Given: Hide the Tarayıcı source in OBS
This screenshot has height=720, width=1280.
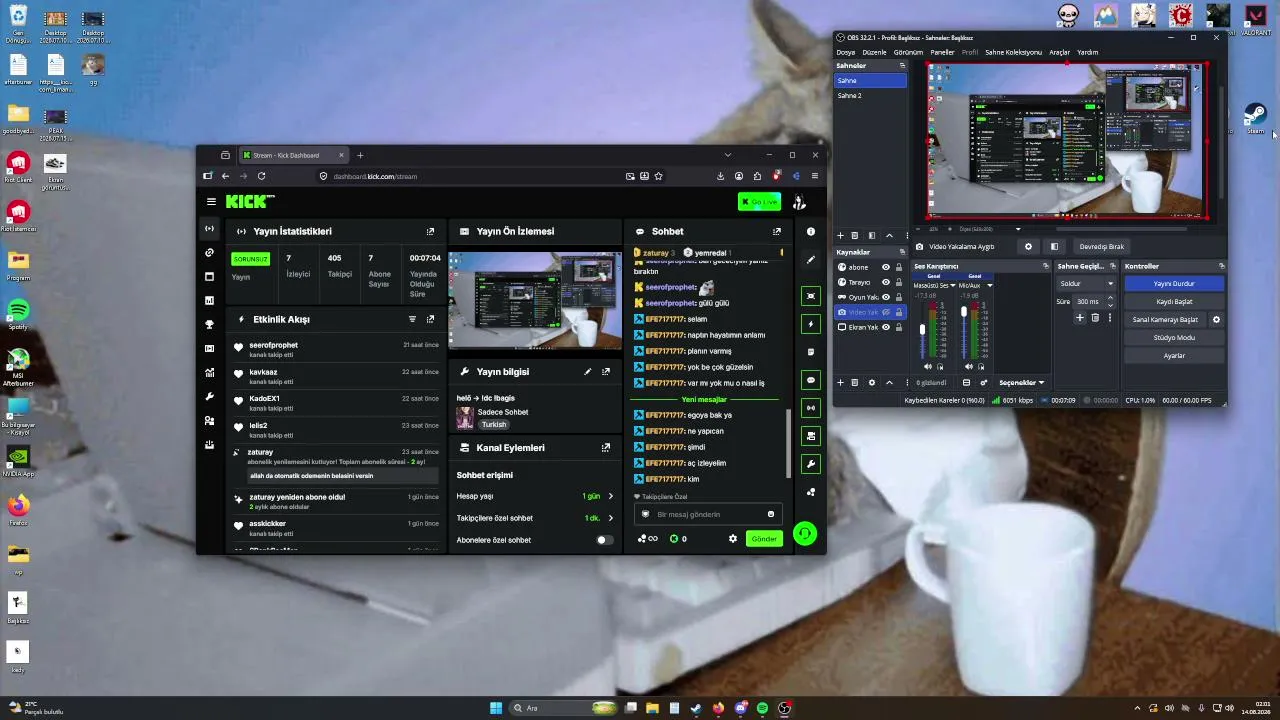Looking at the screenshot, I should [x=885, y=282].
